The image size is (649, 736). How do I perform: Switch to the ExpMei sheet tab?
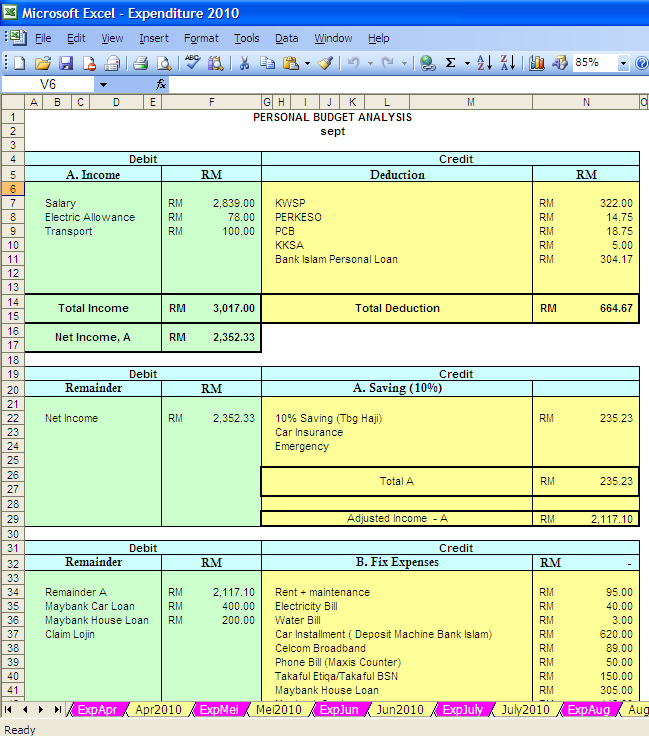219,709
